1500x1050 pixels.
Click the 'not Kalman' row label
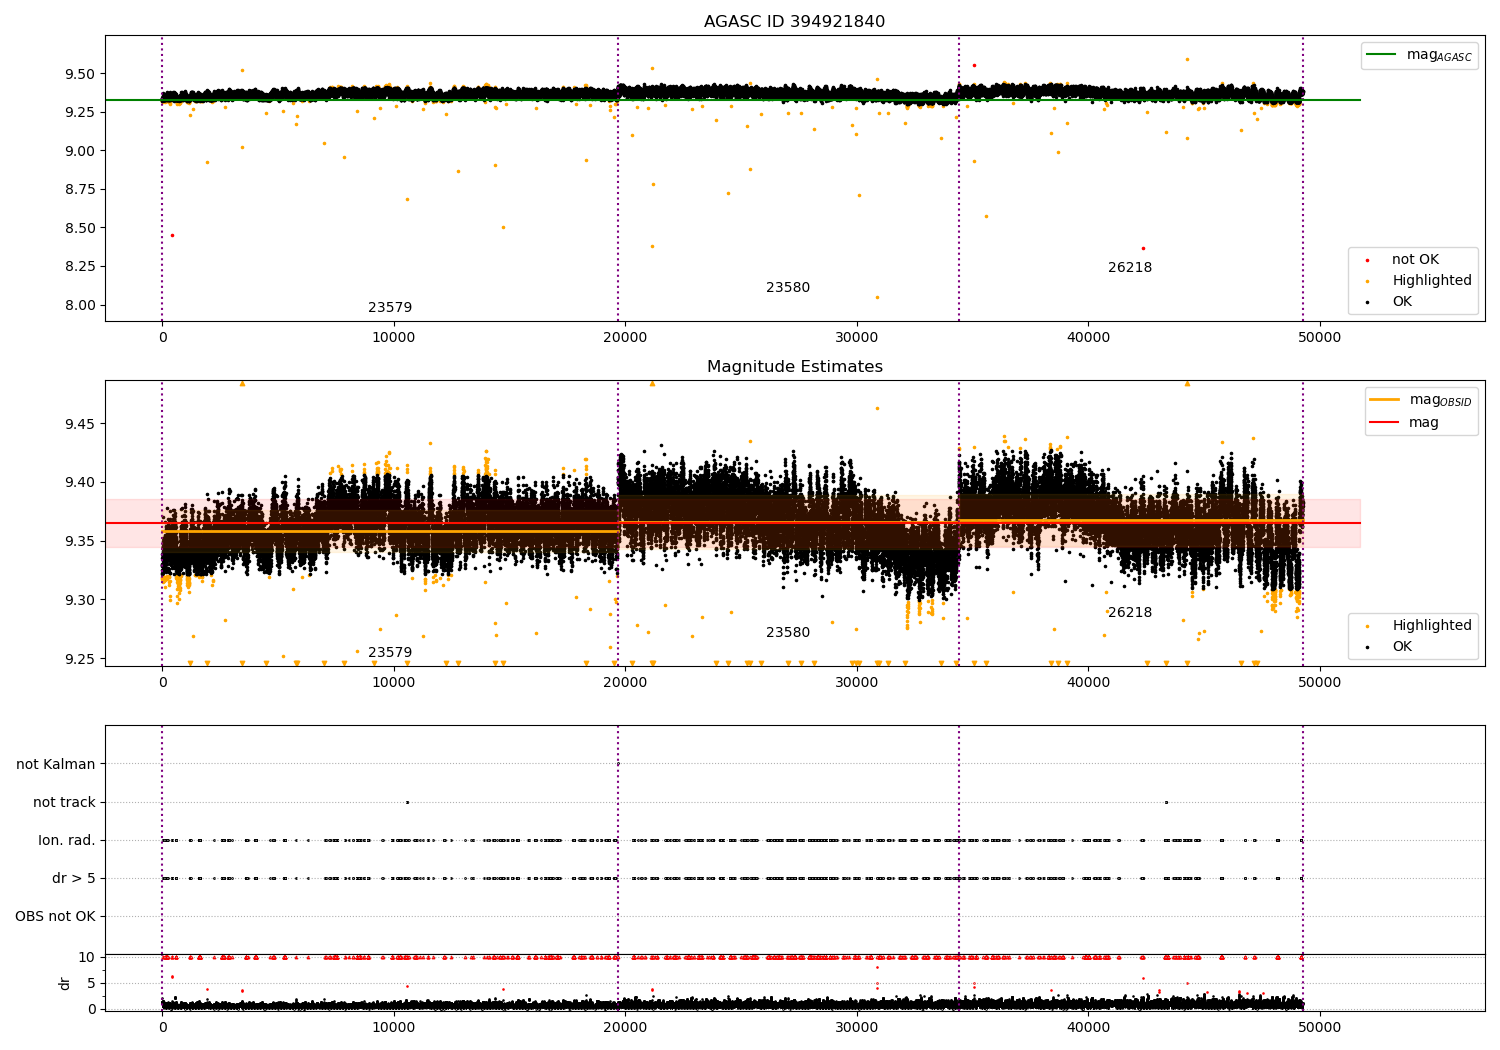(x=56, y=765)
